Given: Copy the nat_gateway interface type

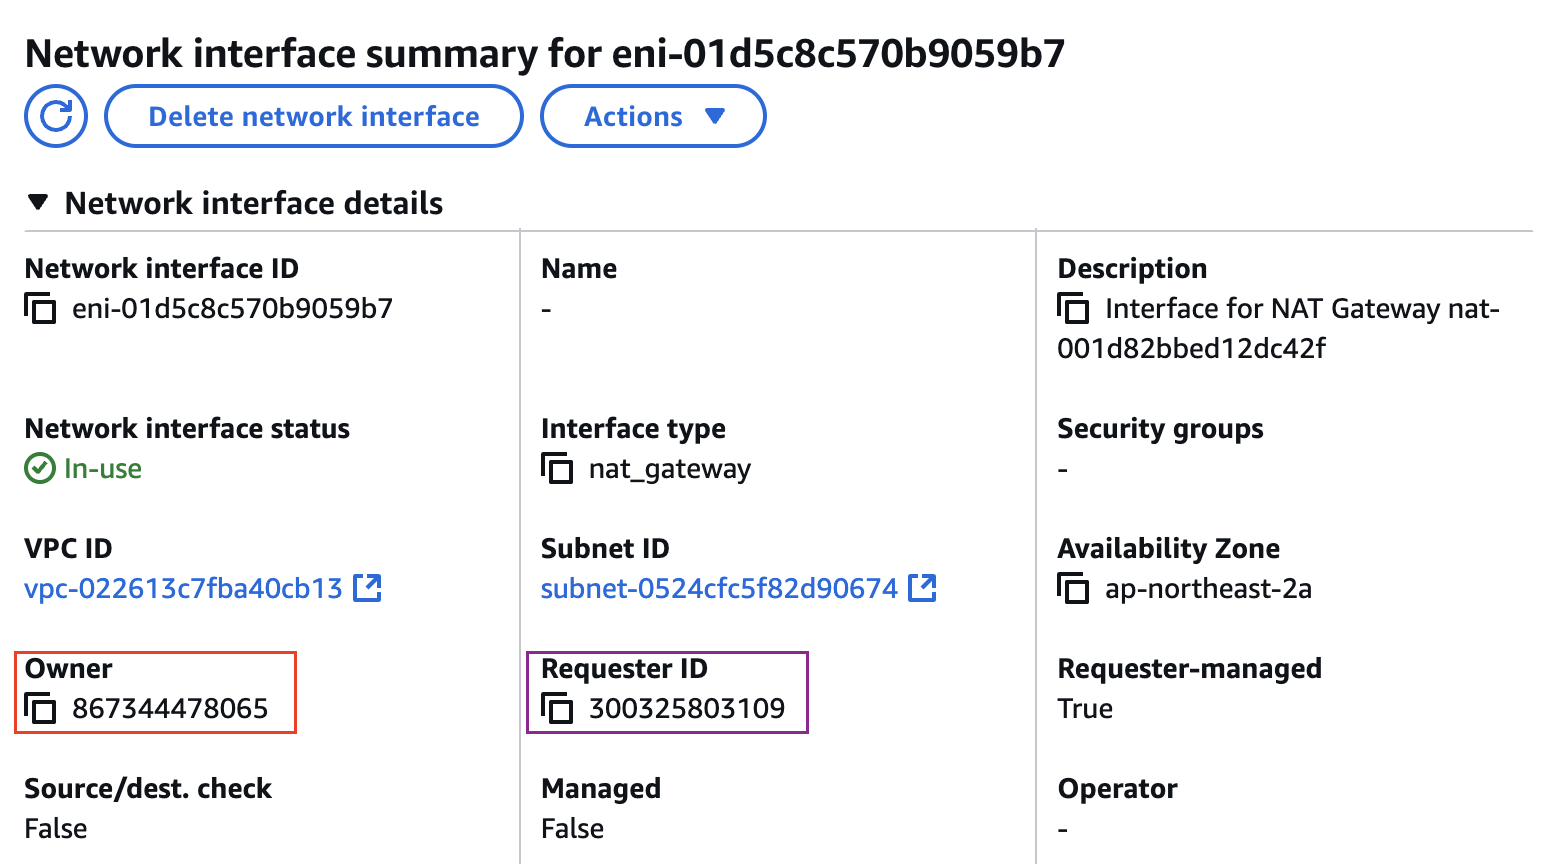Looking at the screenshot, I should pyautogui.click(x=557, y=468).
